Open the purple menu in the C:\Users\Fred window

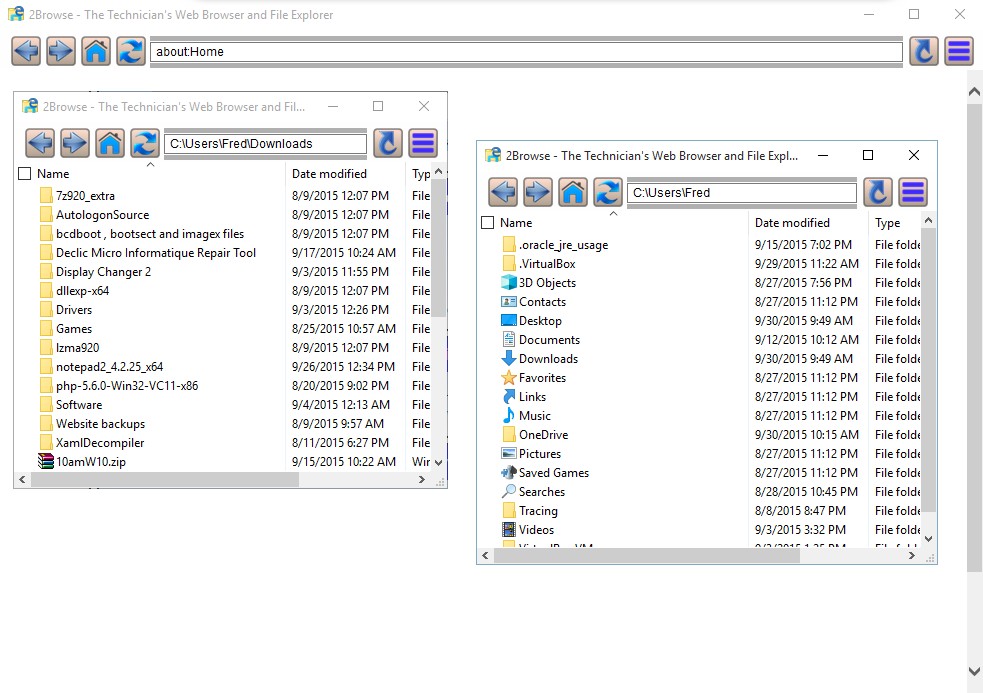913,192
